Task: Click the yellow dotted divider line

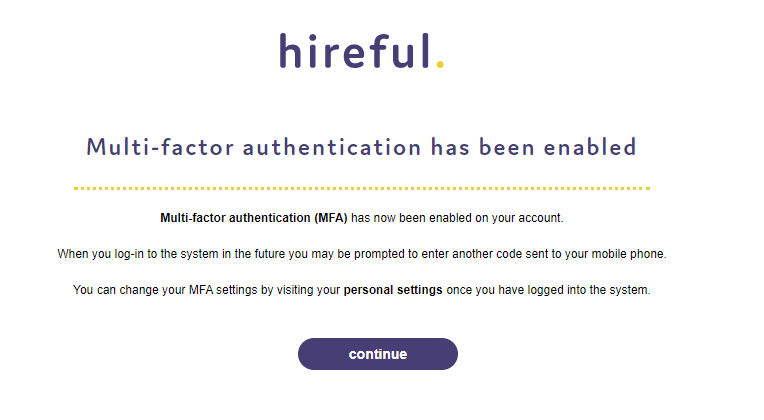Action: click(362, 188)
